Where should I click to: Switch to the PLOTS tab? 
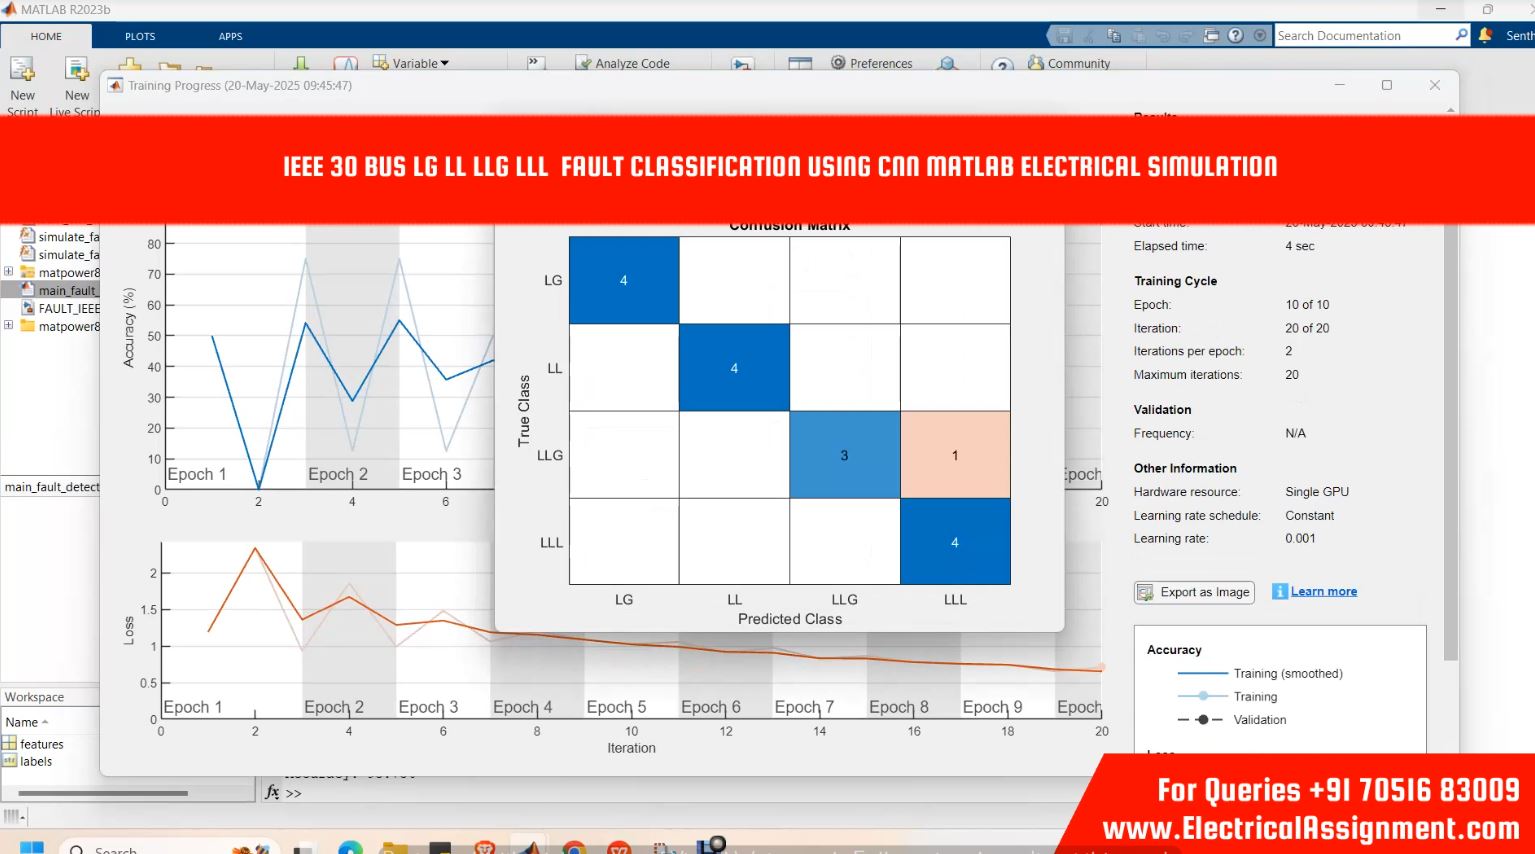coord(140,36)
